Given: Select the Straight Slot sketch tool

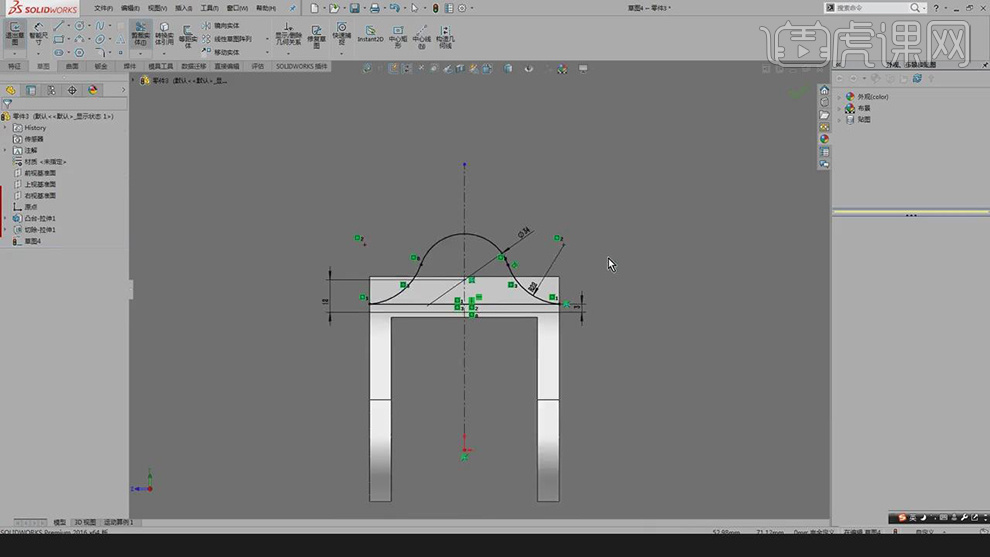Looking at the screenshot, I should (59, 52).
